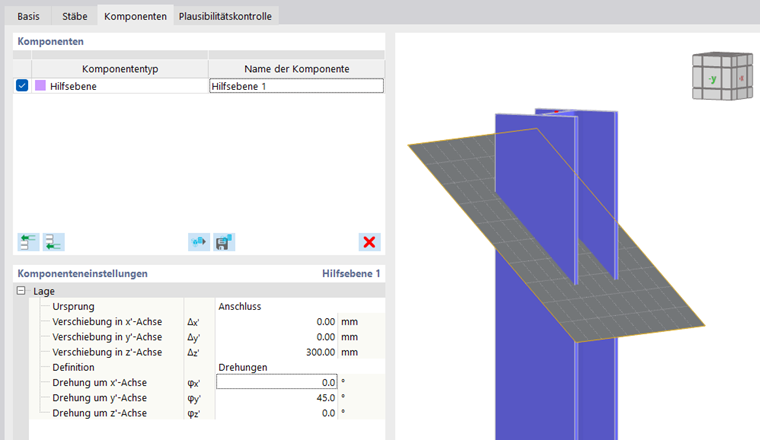Click the 'Name der Komponente' column header
Image resolution: width=760 pixels, height=440 pixels.
tap(297, 69)
